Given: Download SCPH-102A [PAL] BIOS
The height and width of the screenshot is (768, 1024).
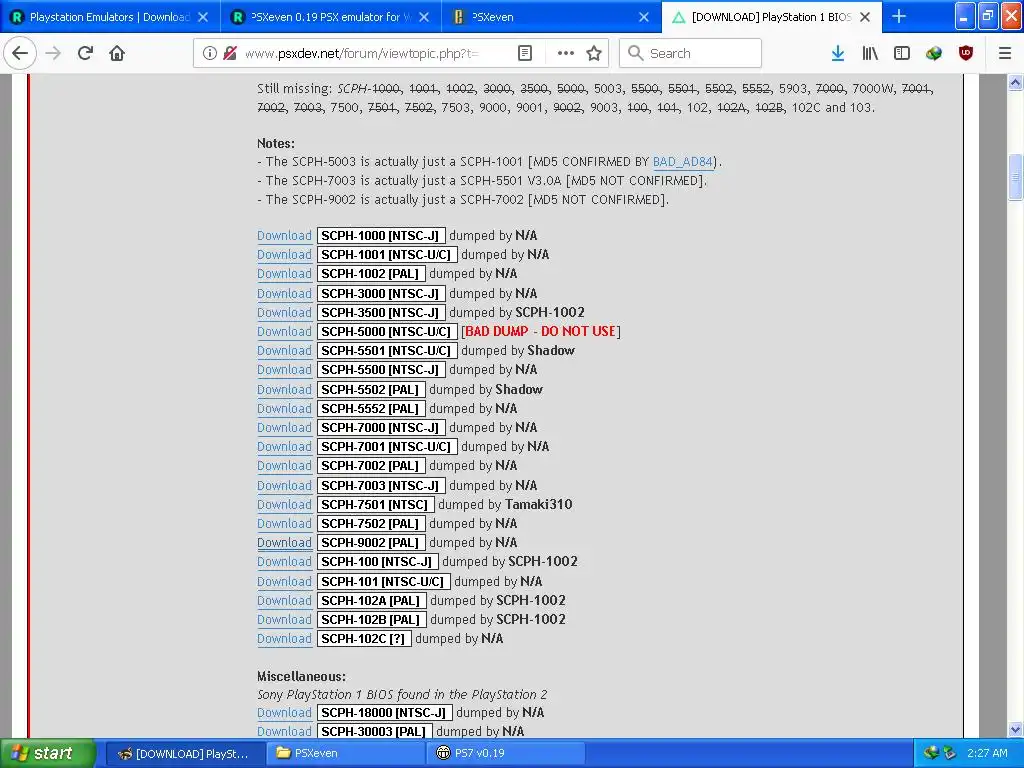Looking at the screenshot, I should (284, 601).
